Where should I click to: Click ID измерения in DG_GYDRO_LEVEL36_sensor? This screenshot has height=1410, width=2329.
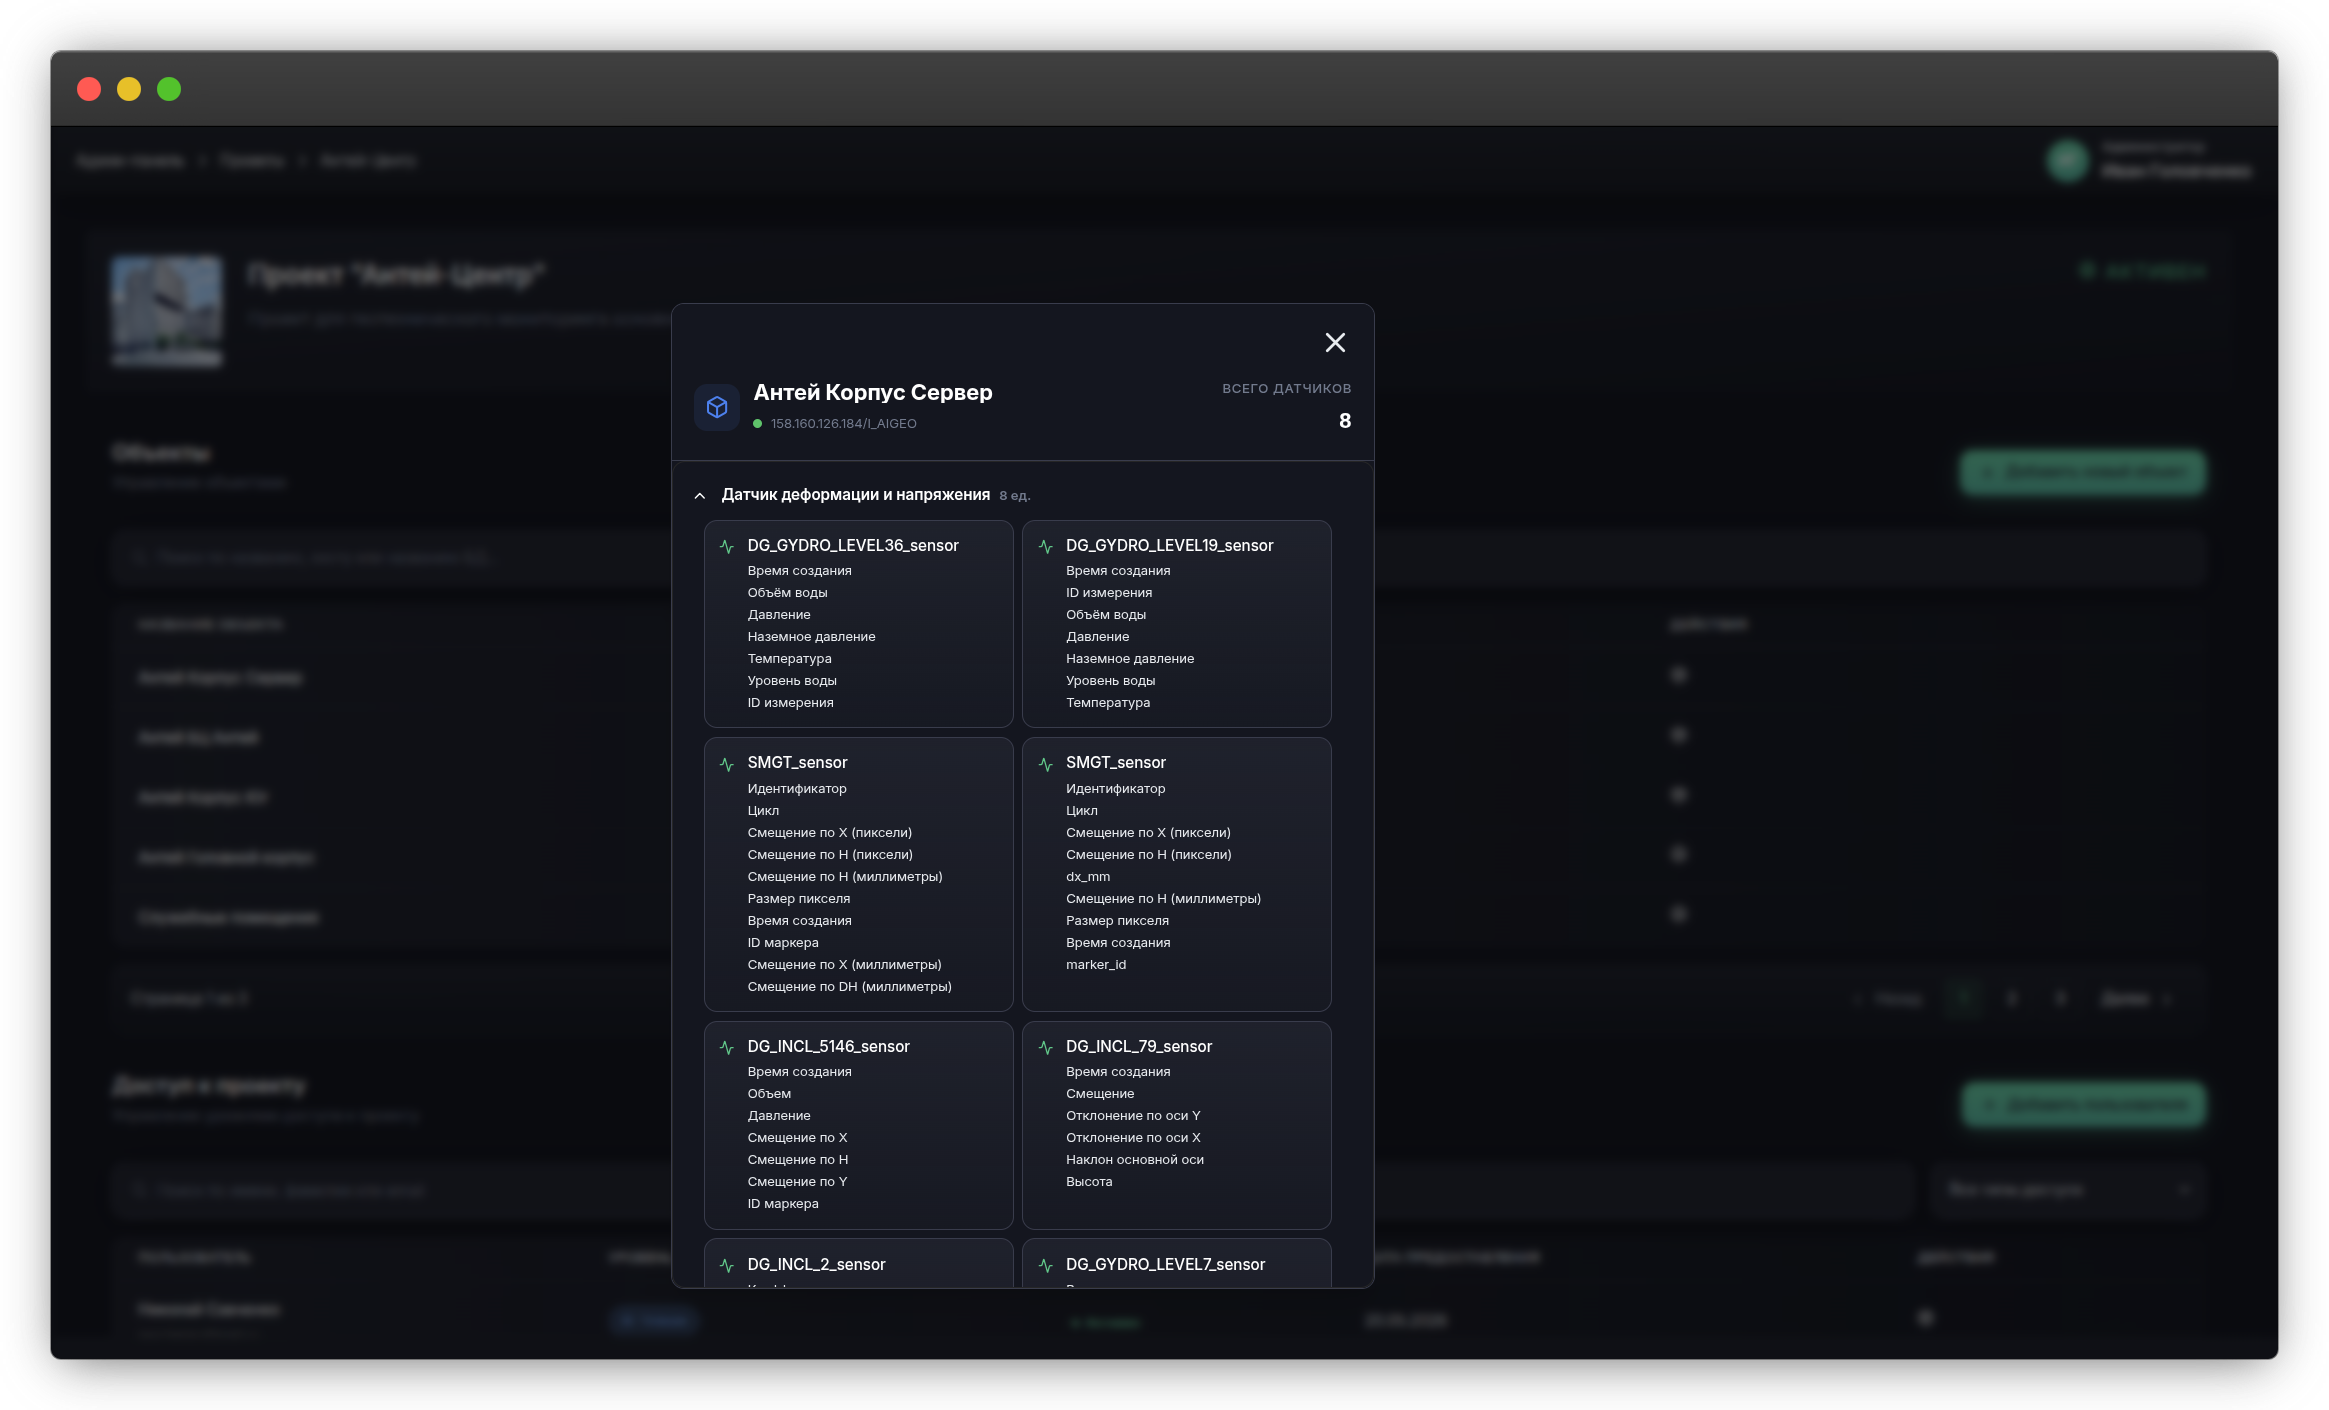tap(790, 703)
